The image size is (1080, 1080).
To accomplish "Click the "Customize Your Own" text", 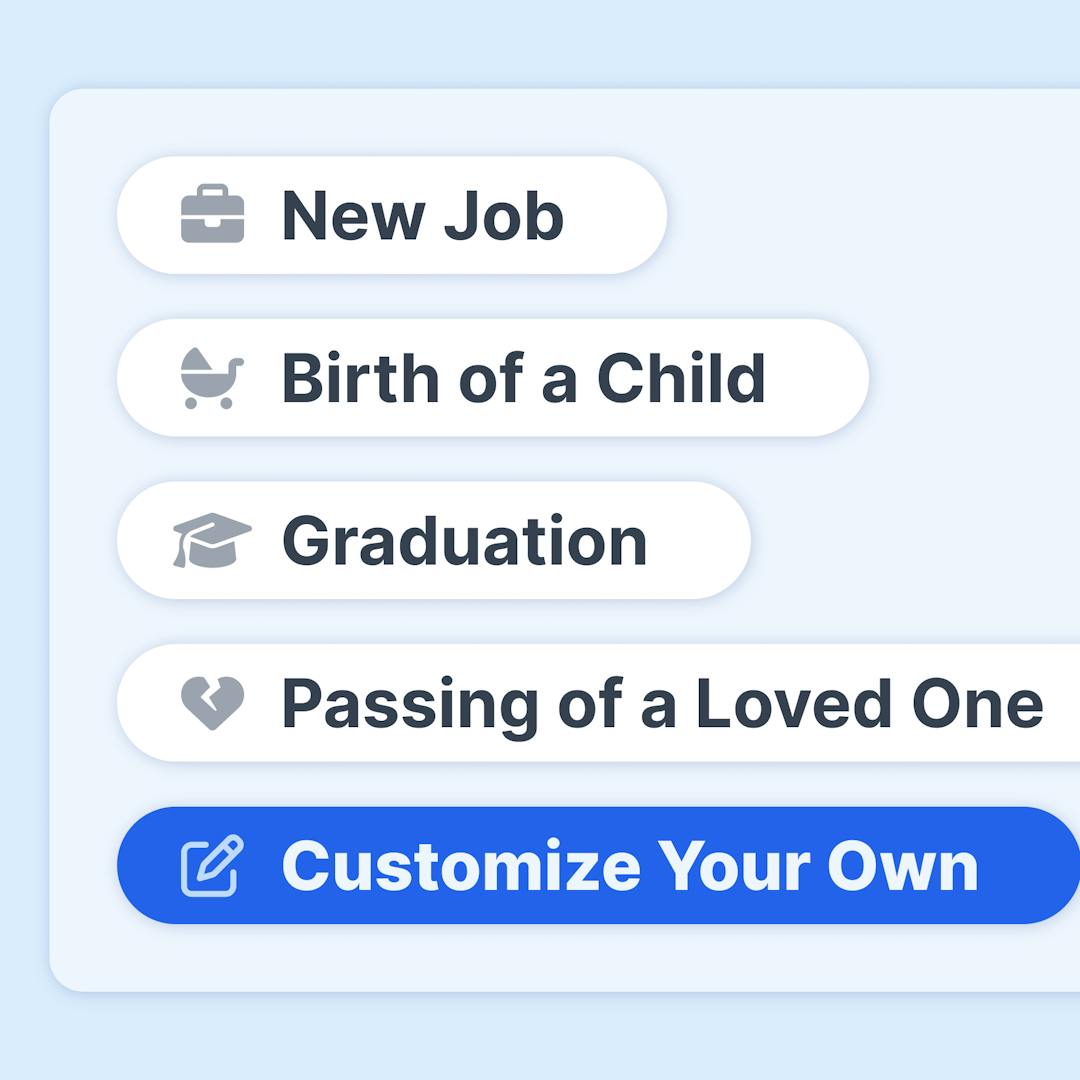I will coord(630,866).
